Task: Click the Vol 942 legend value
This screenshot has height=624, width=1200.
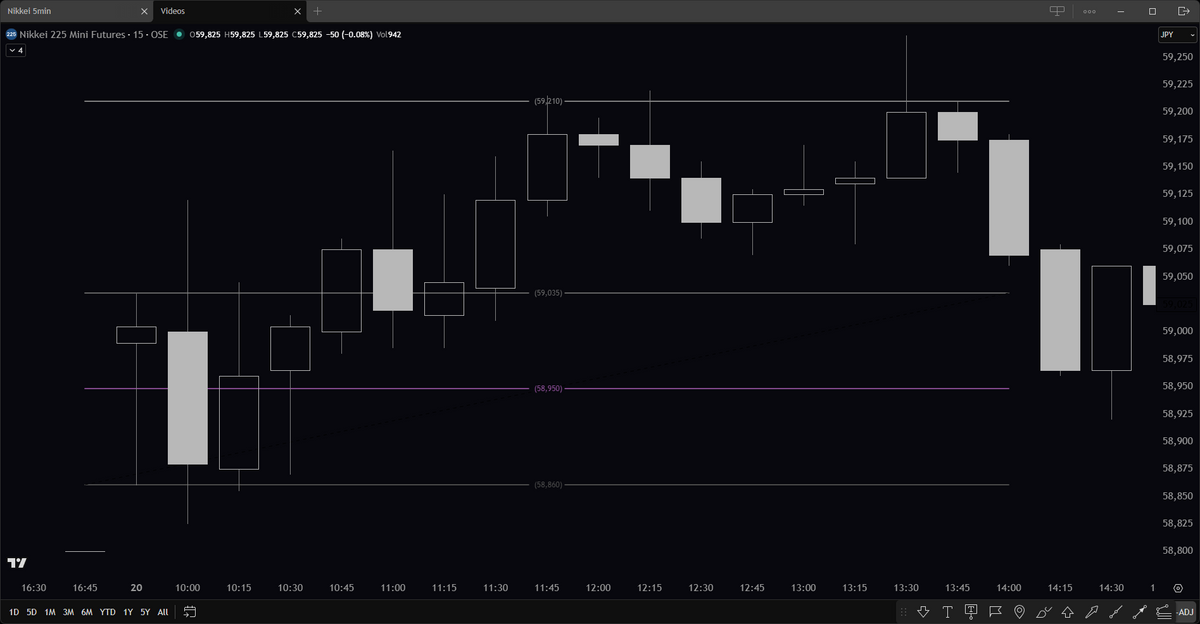Action: [388, 34]
